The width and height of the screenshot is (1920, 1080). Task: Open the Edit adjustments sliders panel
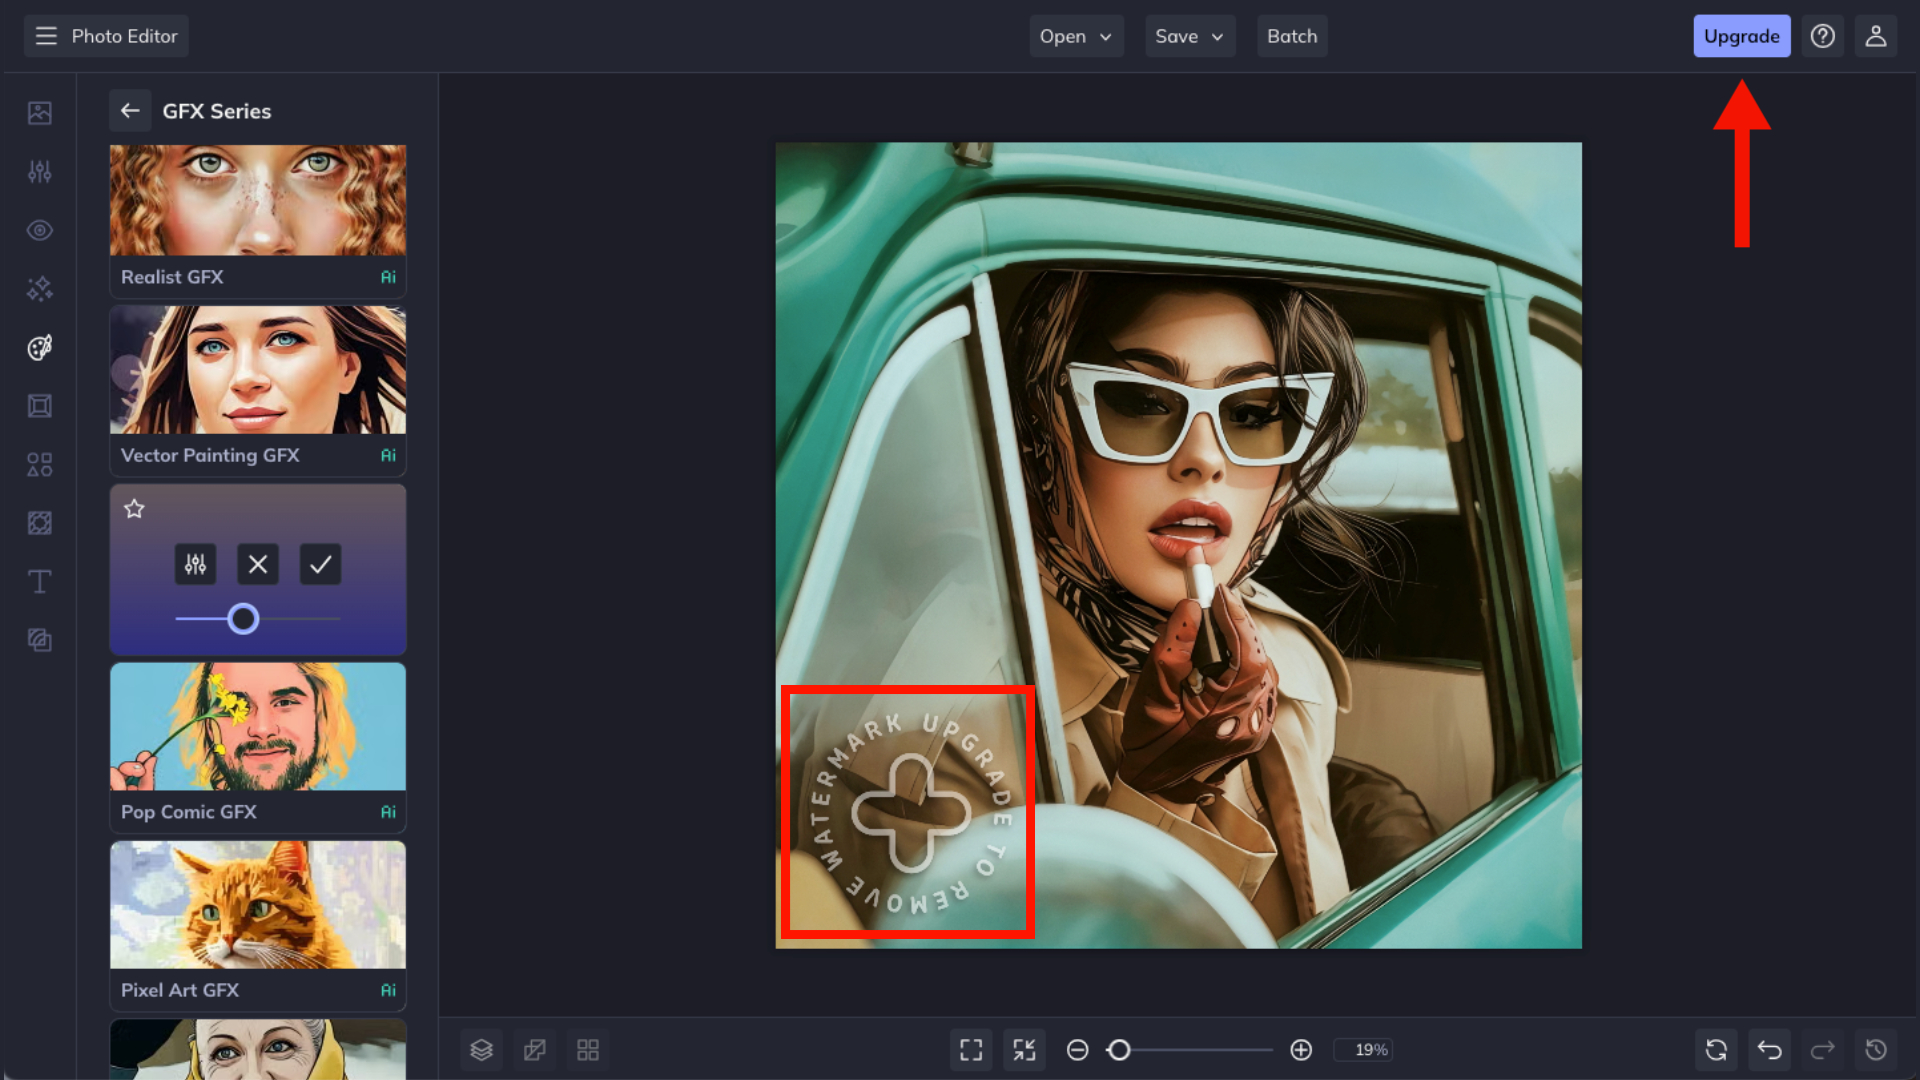tap(40, 172)
